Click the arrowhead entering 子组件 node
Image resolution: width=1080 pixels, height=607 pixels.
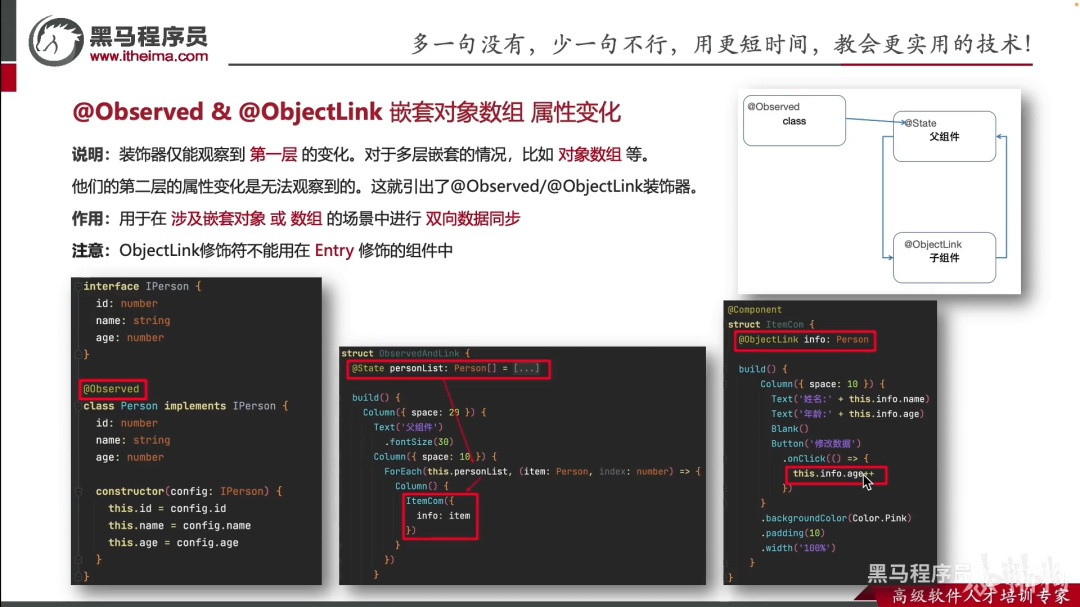[x=889, y=258]
